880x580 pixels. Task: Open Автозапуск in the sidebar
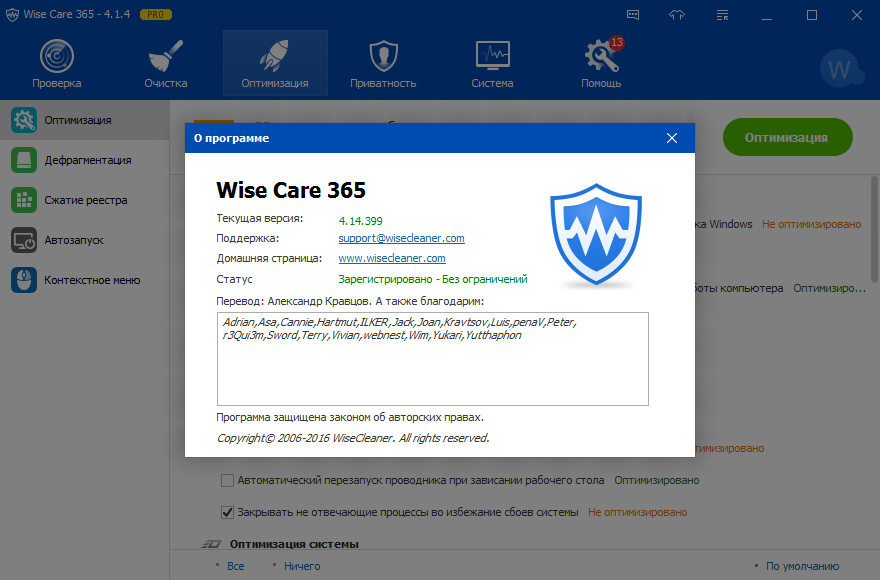click(73, 240)
